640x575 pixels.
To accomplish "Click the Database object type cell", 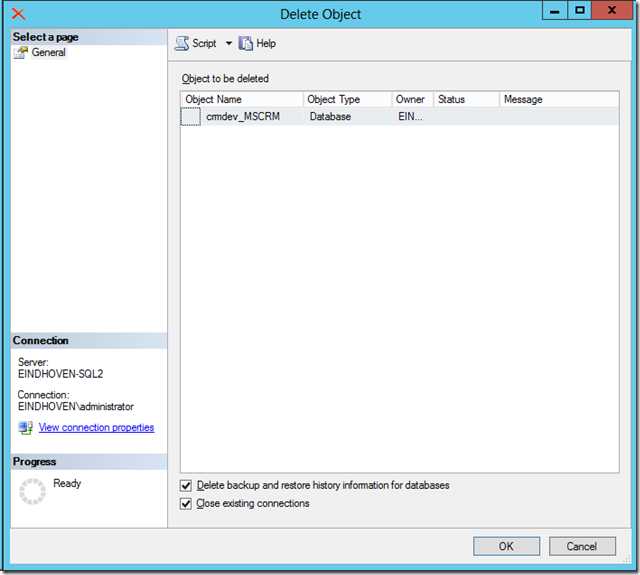I will point(330,117).
